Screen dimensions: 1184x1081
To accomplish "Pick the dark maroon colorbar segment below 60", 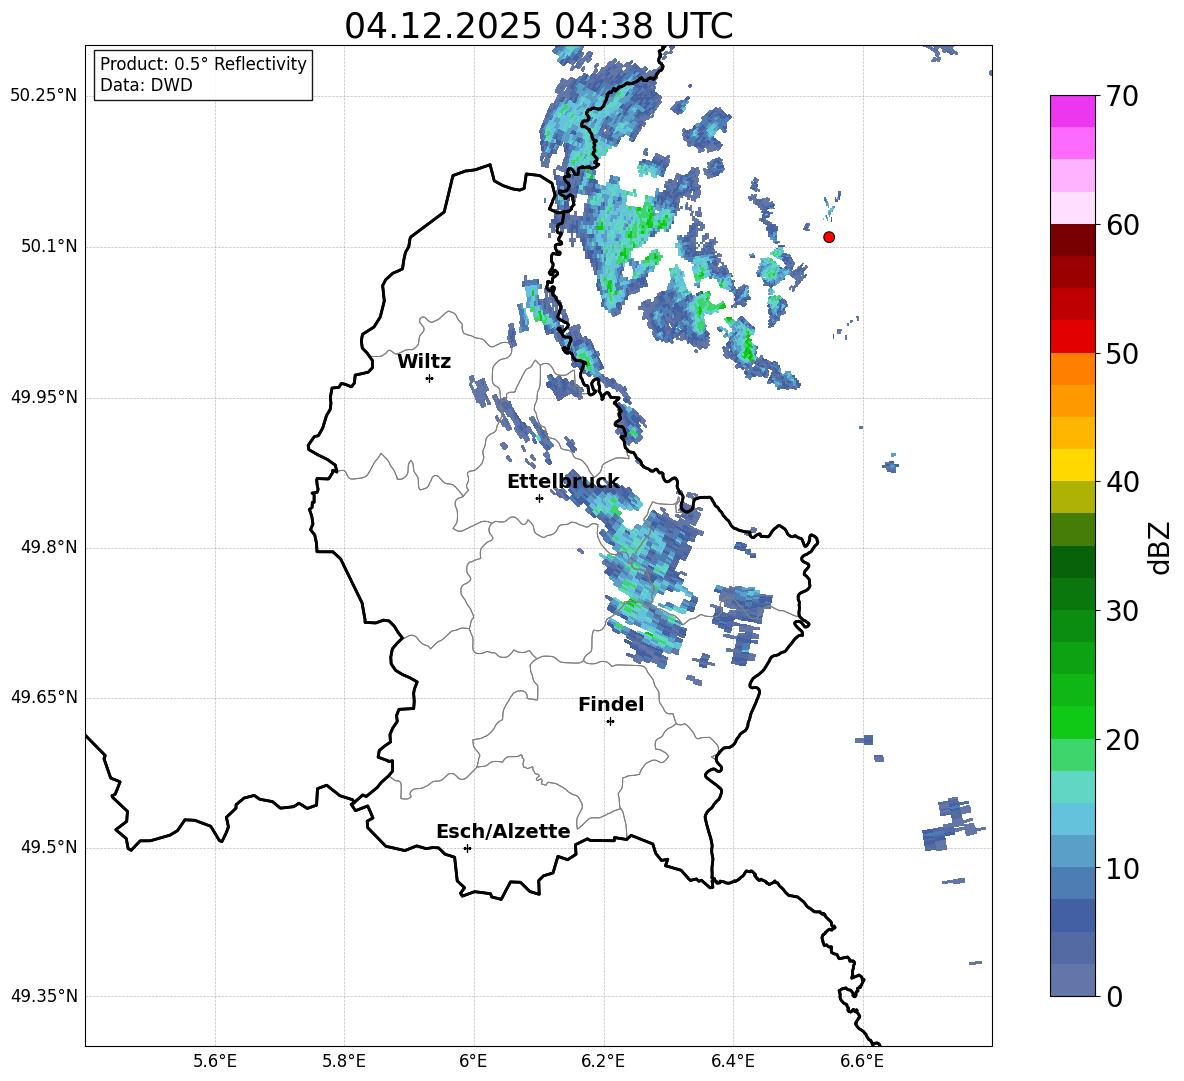I will point(1072,240).
